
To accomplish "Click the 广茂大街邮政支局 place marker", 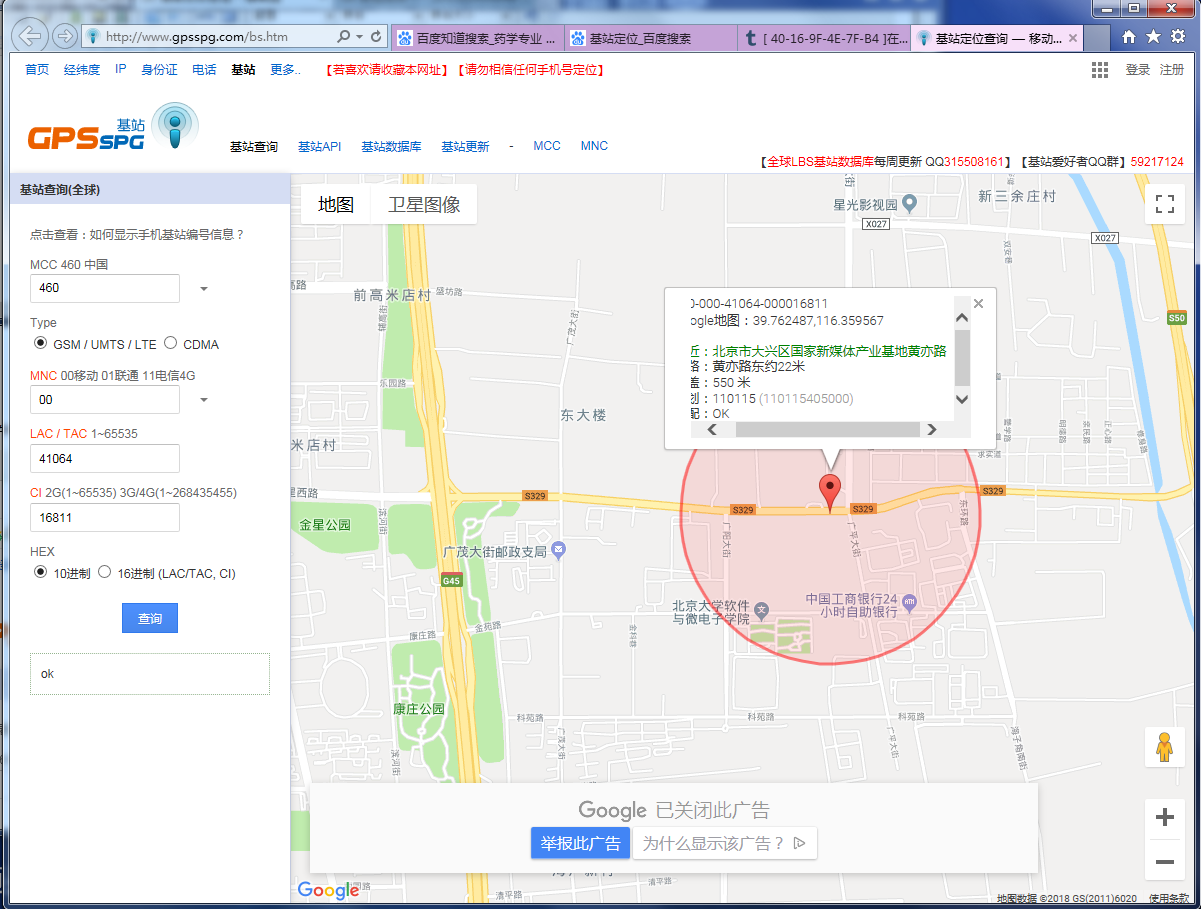I will coord(559,550).
